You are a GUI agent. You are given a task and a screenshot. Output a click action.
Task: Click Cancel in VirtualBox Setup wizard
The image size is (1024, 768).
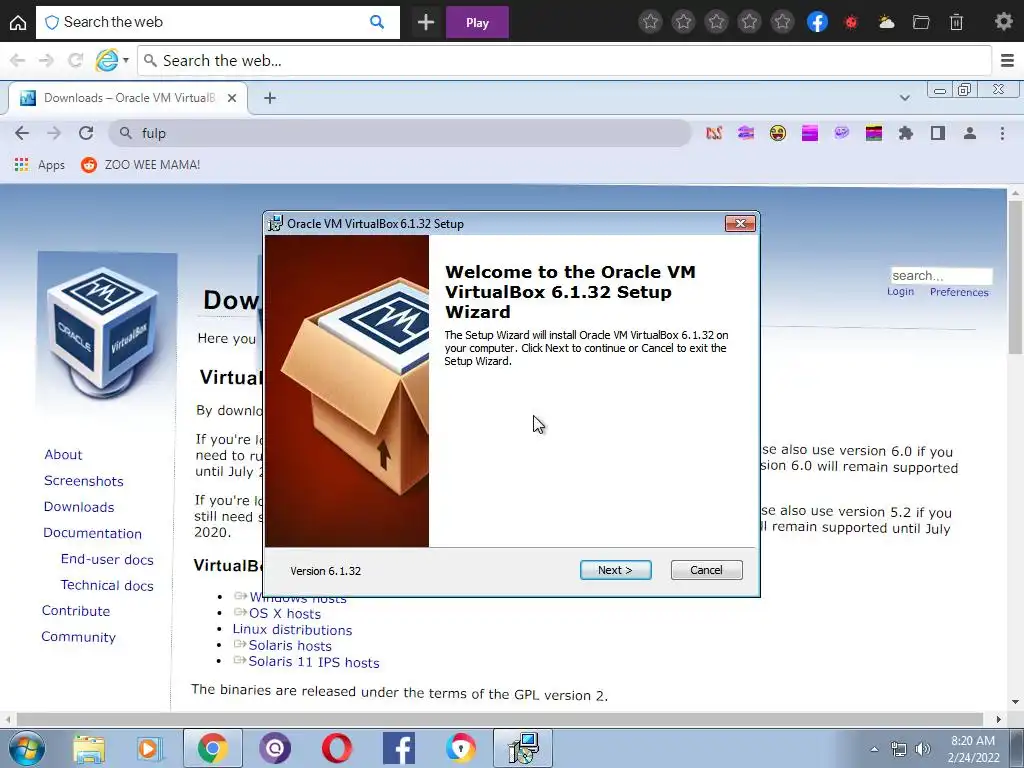coord(707,570)
